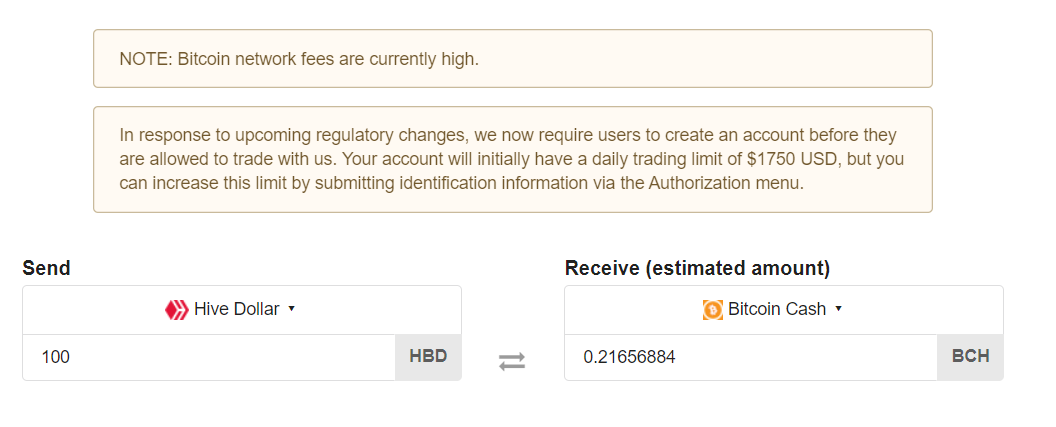Open the Bitcoin Cash receive currency selector
The width and height of the screenshot is (1056, 427).
coord(784,310)
